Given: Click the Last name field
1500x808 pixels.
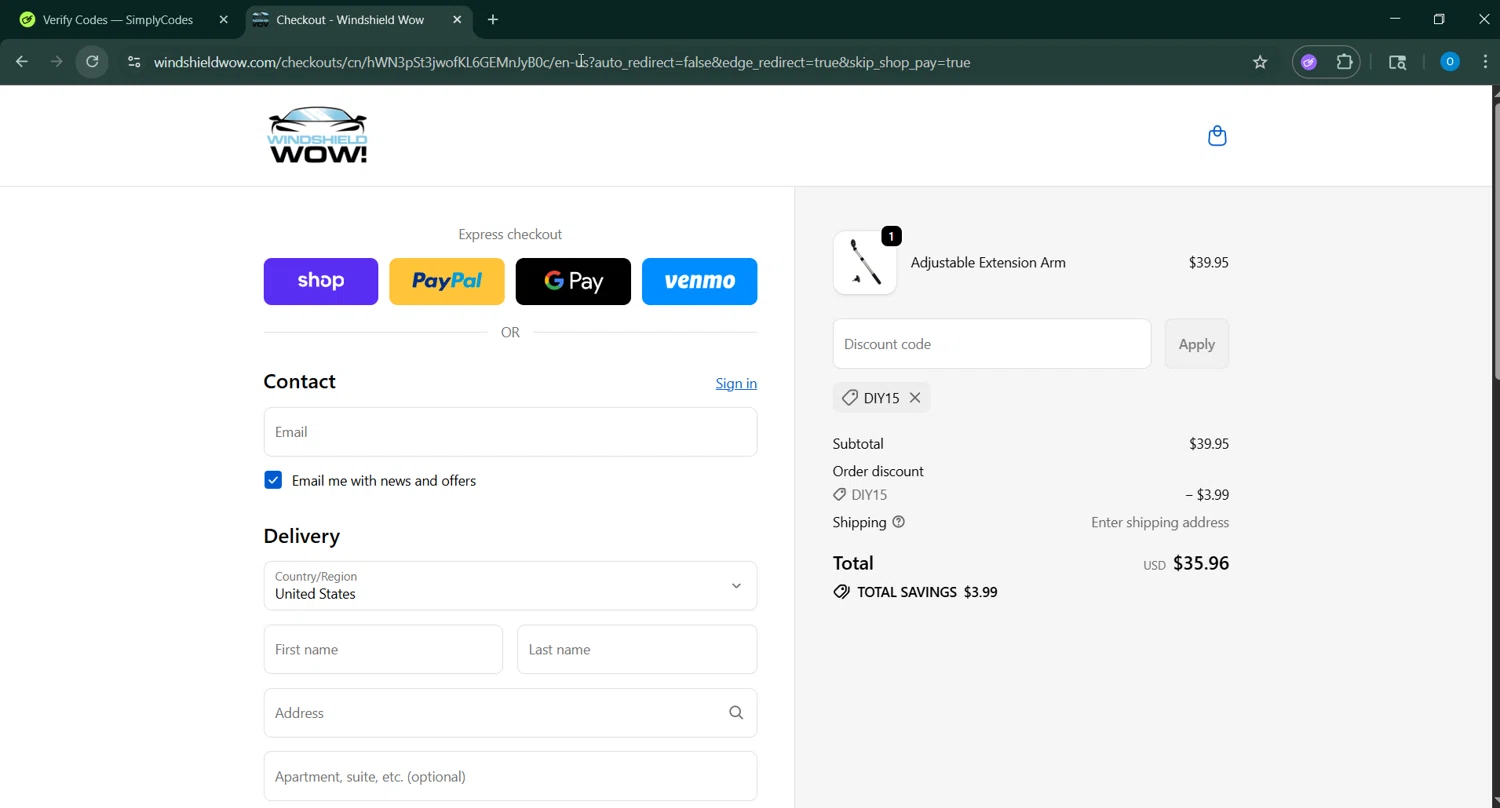Looking at the screenshot, I should [x=637, y=650].
